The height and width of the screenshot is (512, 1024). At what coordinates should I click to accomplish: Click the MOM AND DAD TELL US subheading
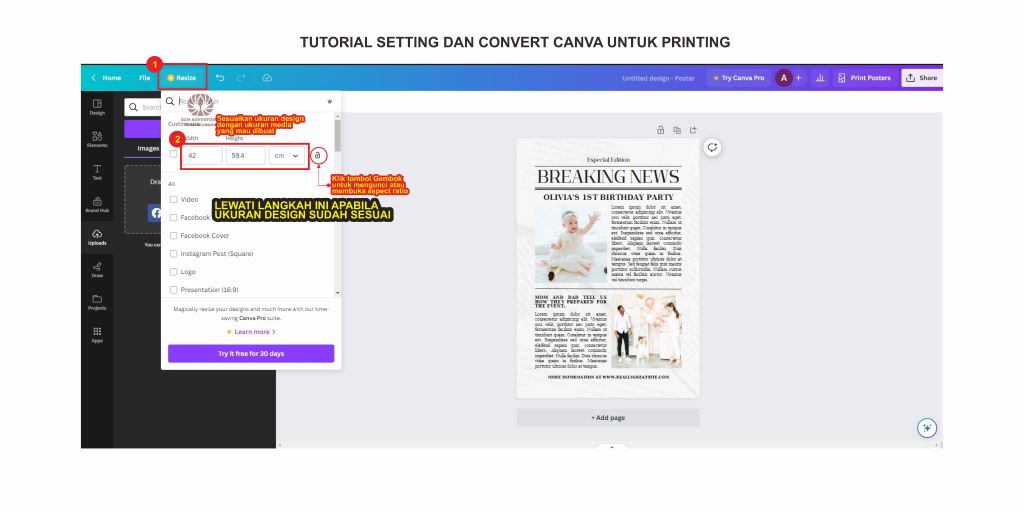pyautogui.click(x=571, y=301)
